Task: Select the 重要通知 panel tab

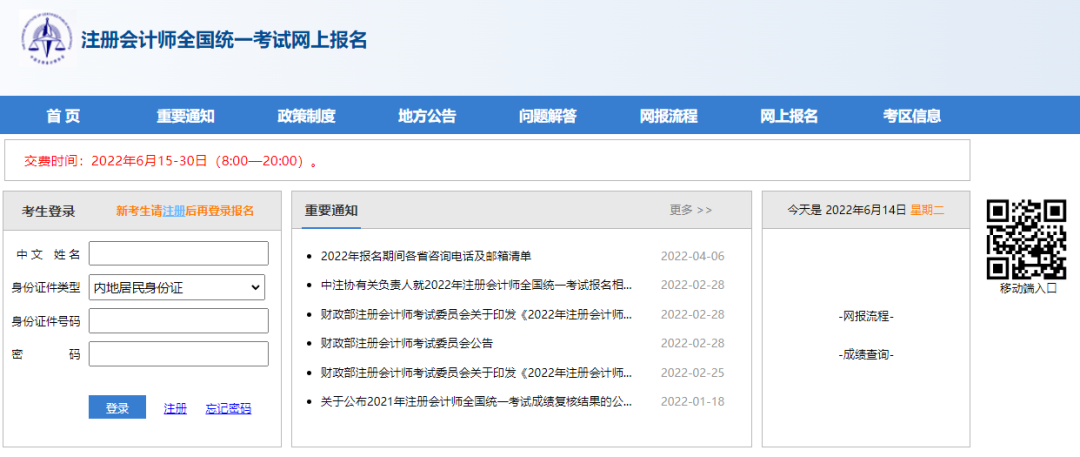Action: point(331,210)
